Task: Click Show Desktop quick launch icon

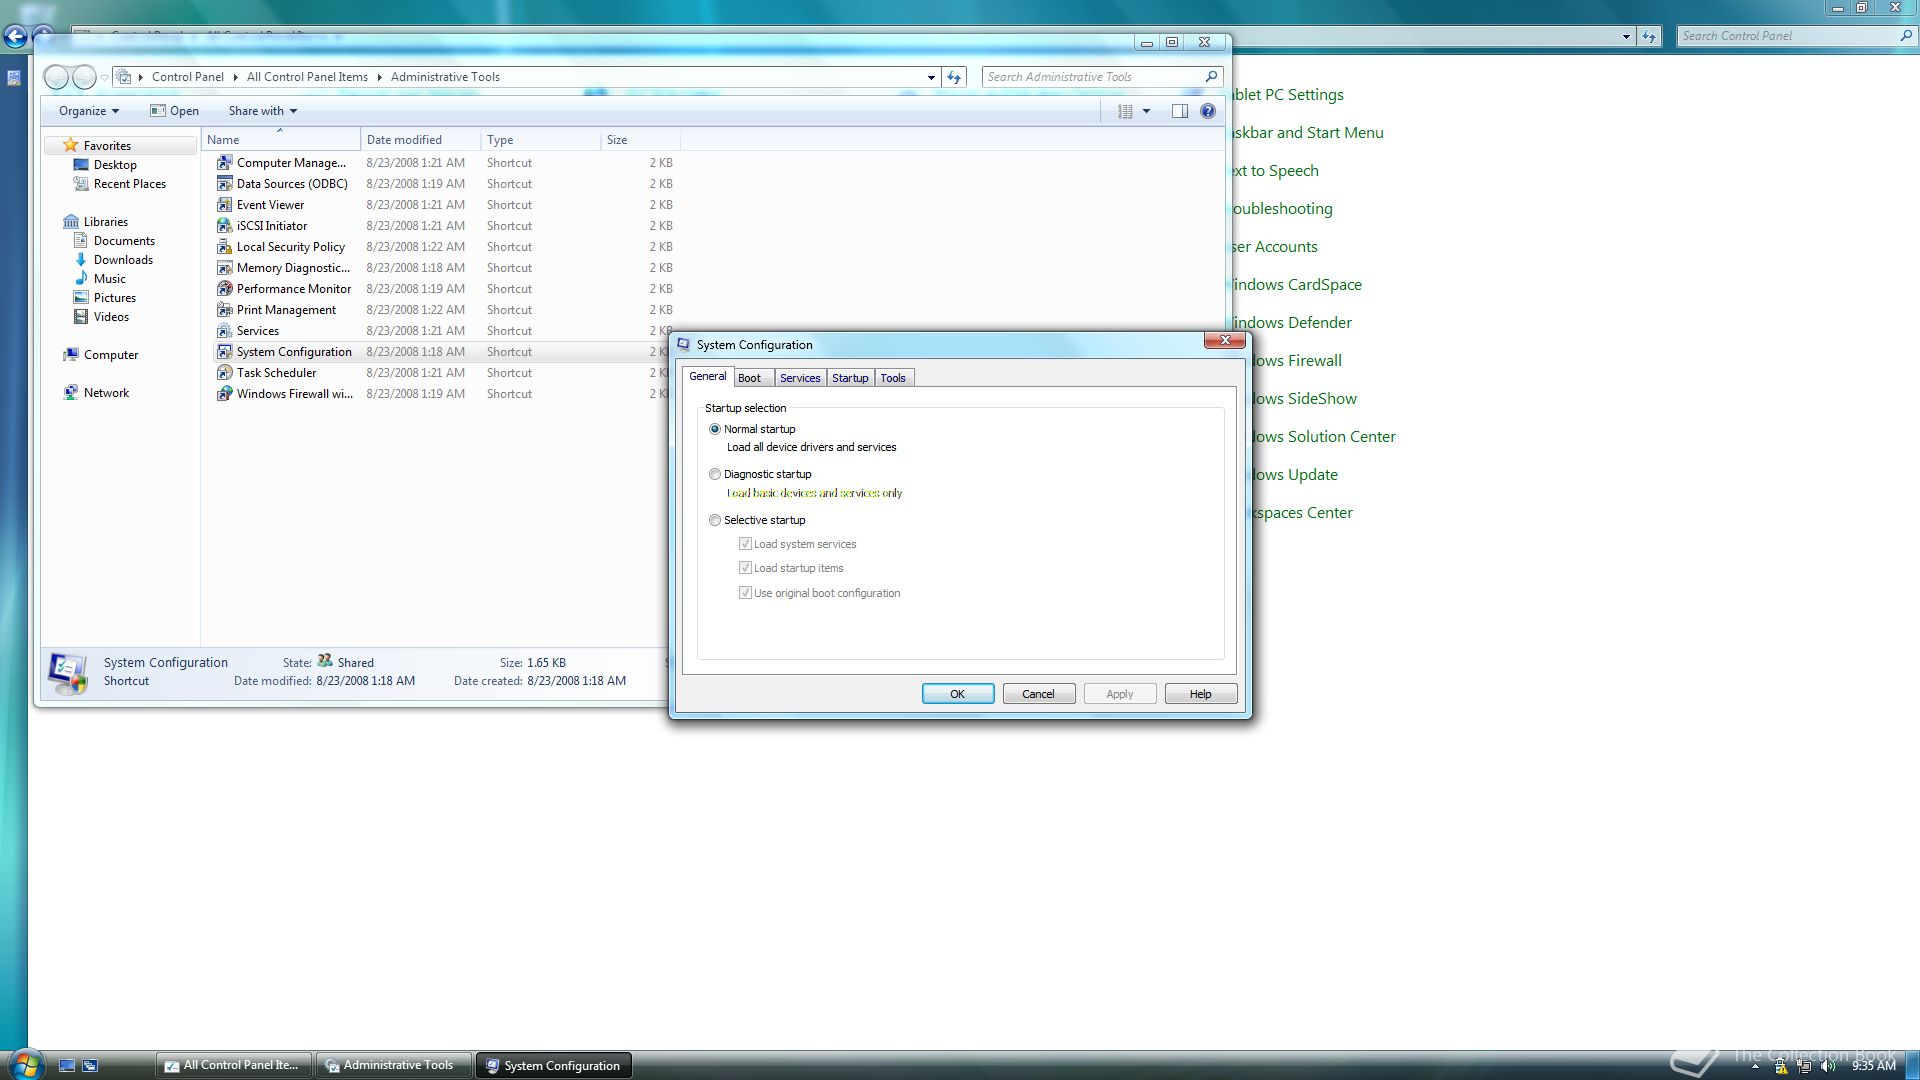Action: 67,1065
